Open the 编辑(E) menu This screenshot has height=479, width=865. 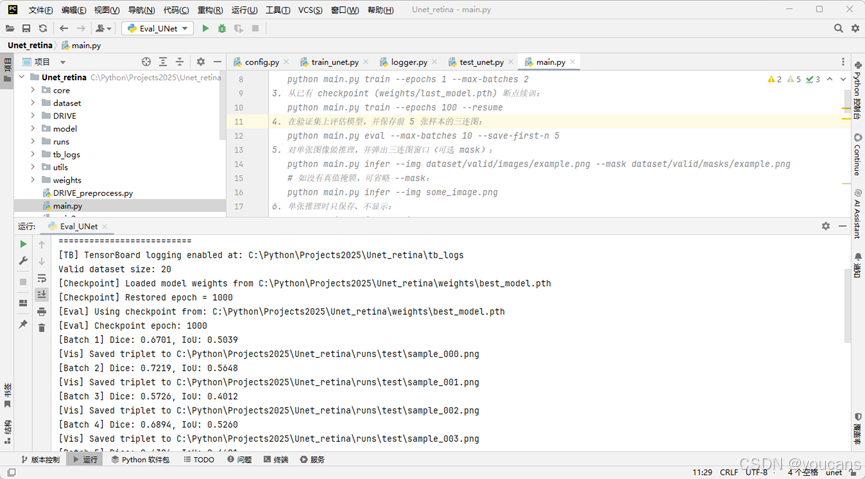coord(74,10)
